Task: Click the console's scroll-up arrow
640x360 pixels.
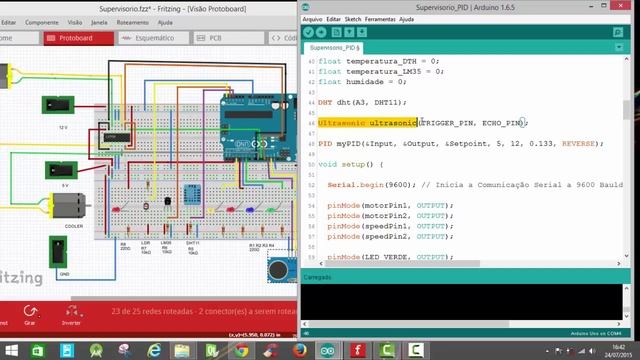Action: point(627,288)
